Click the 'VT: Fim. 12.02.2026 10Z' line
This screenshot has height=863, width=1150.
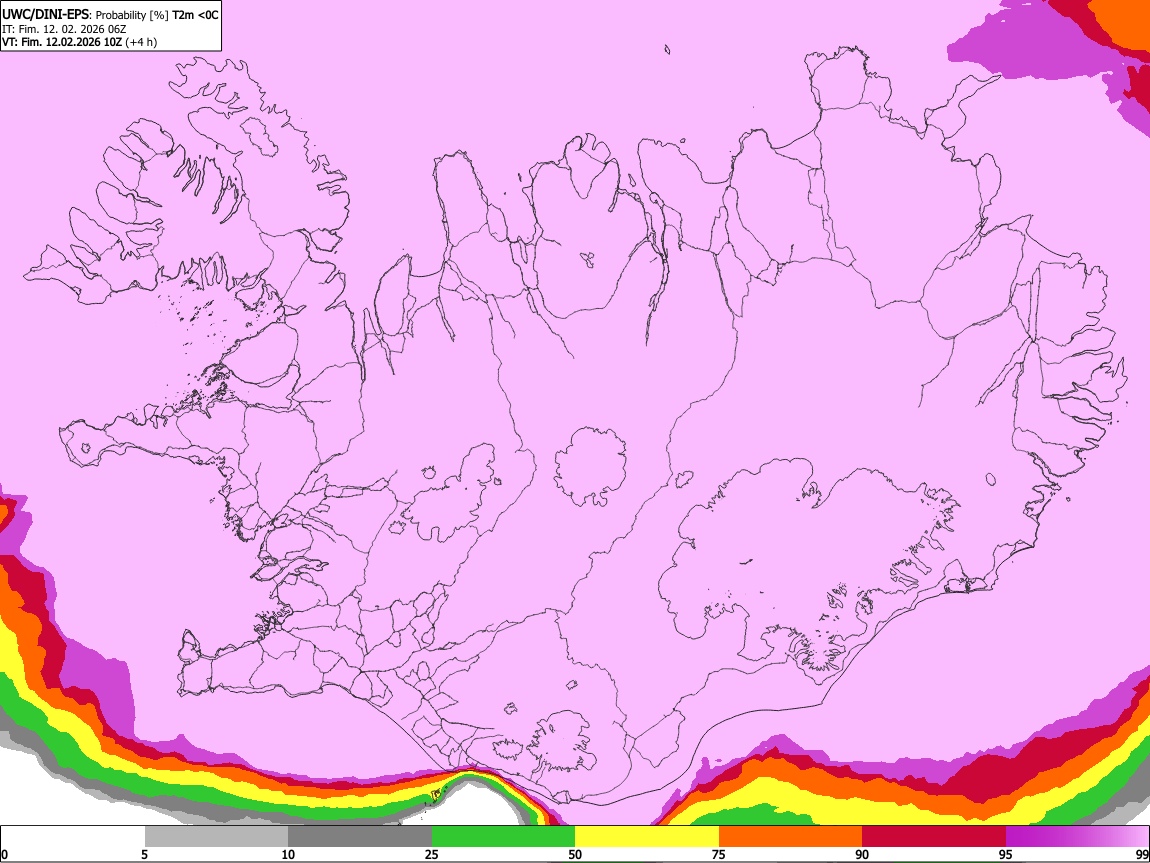[61, 42]
